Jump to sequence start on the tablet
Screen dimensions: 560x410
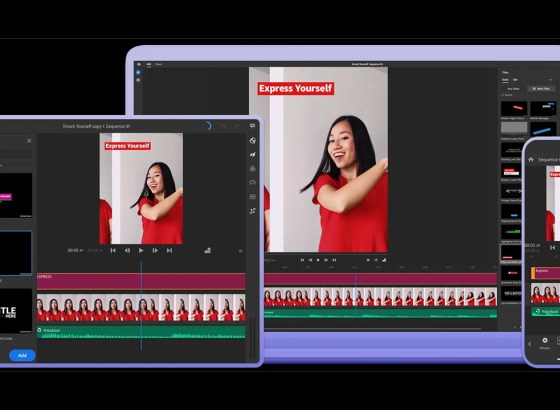click(113, 251)
